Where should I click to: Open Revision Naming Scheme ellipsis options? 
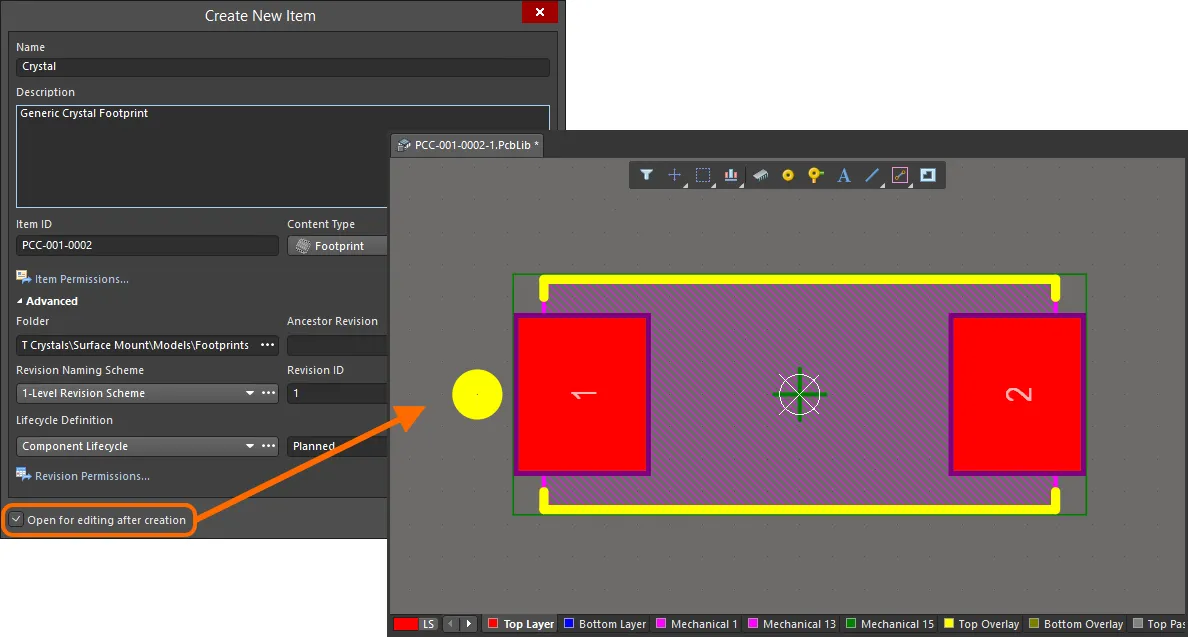268,393
